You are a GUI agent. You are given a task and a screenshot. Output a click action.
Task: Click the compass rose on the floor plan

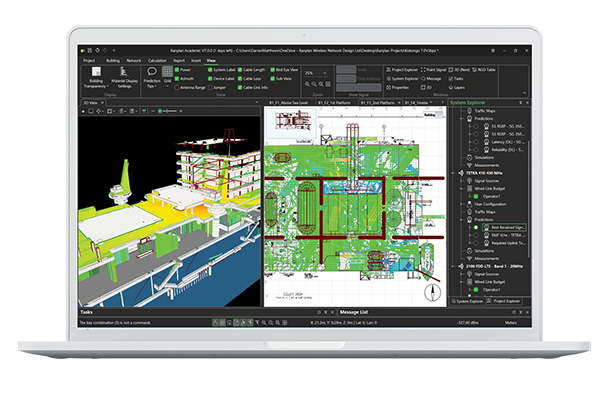point(433,292)
